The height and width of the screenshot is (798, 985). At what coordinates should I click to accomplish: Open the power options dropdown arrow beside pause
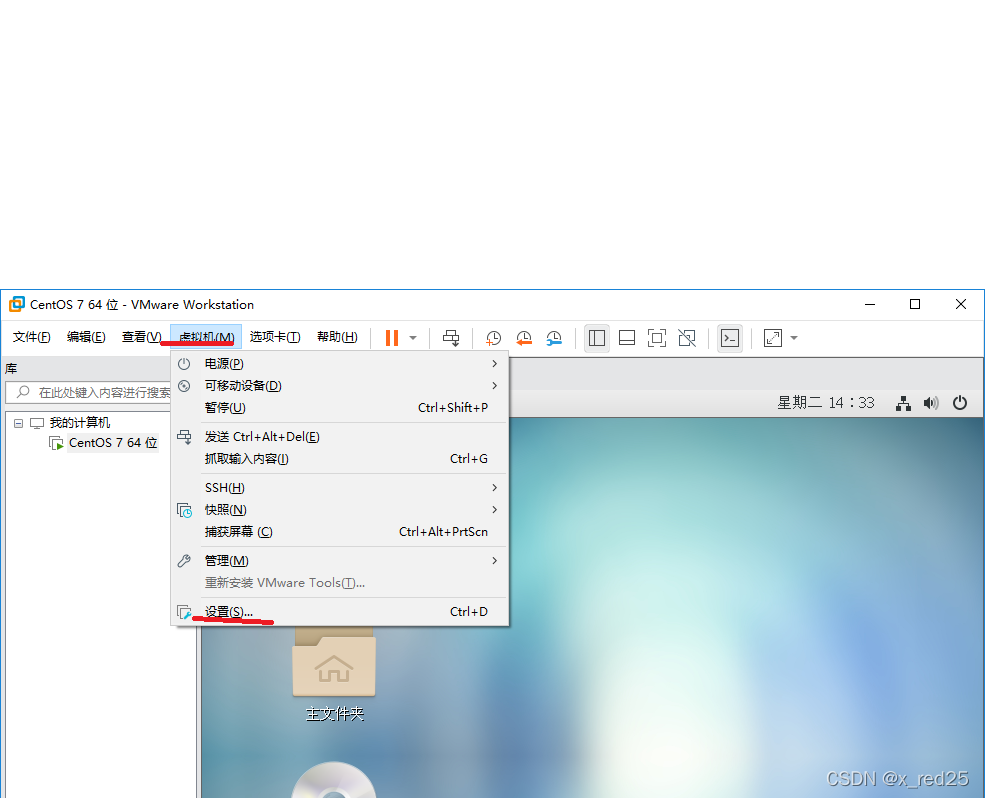413,338
